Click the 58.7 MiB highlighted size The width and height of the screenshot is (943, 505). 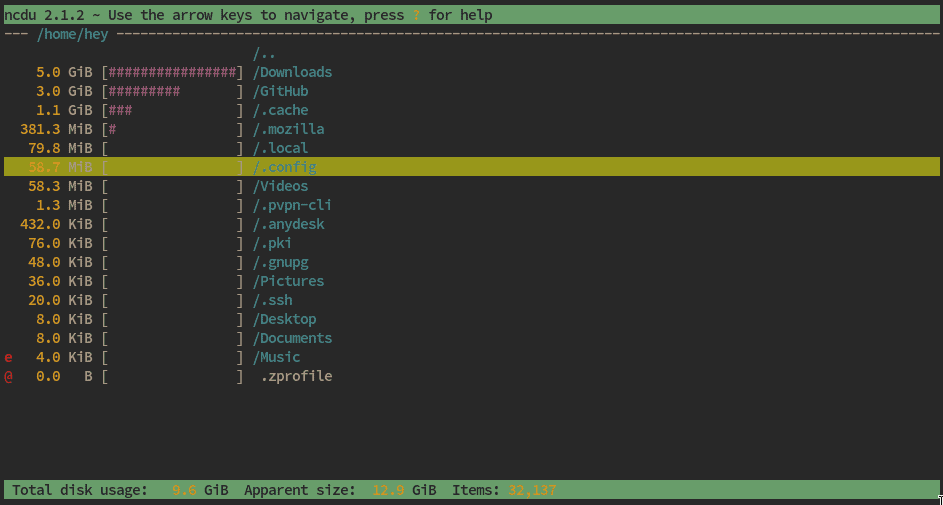[61, 167]
